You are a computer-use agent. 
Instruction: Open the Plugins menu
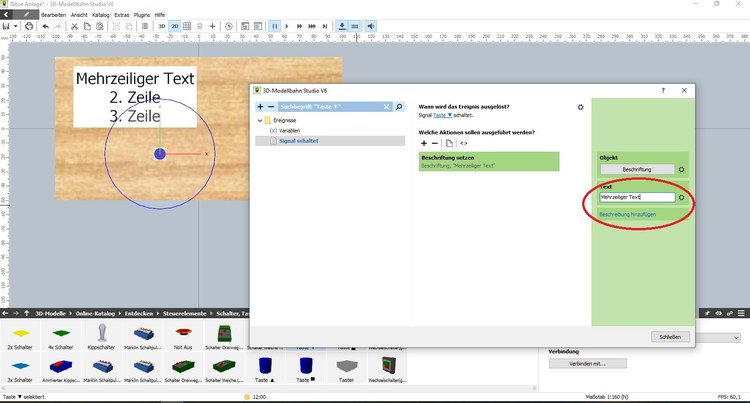pos(142,15)
